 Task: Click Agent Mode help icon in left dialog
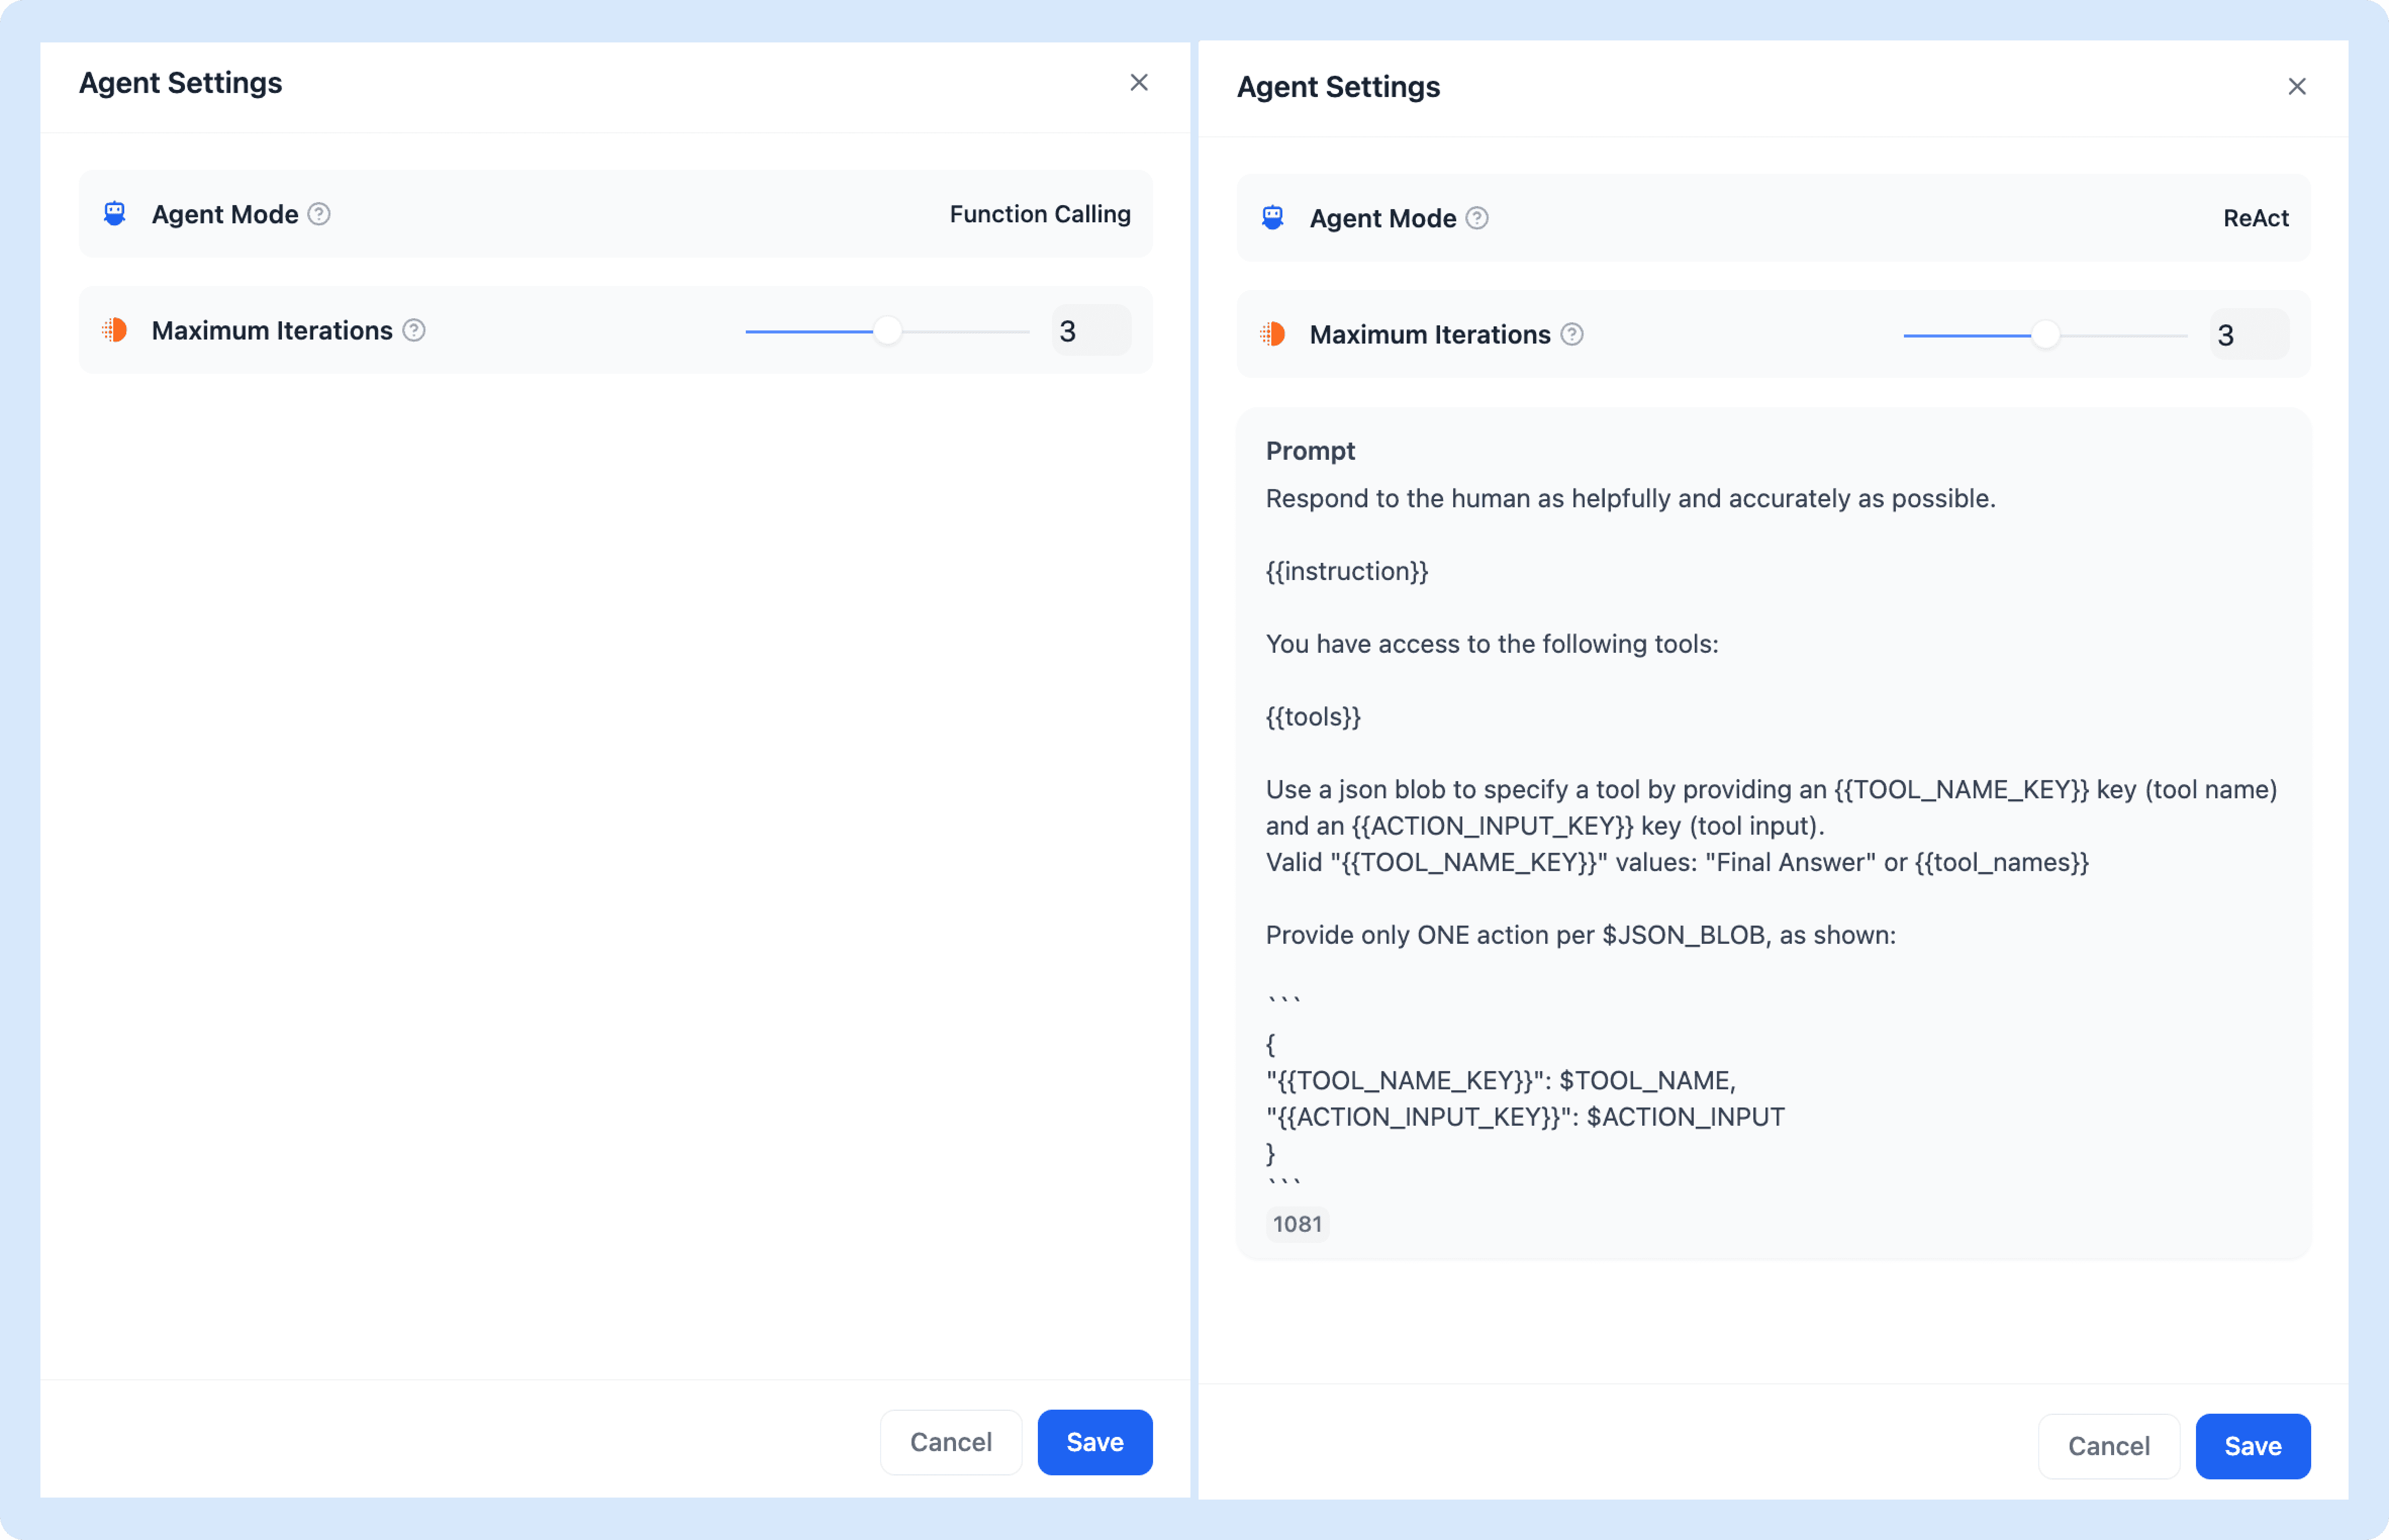click(319, 214)
